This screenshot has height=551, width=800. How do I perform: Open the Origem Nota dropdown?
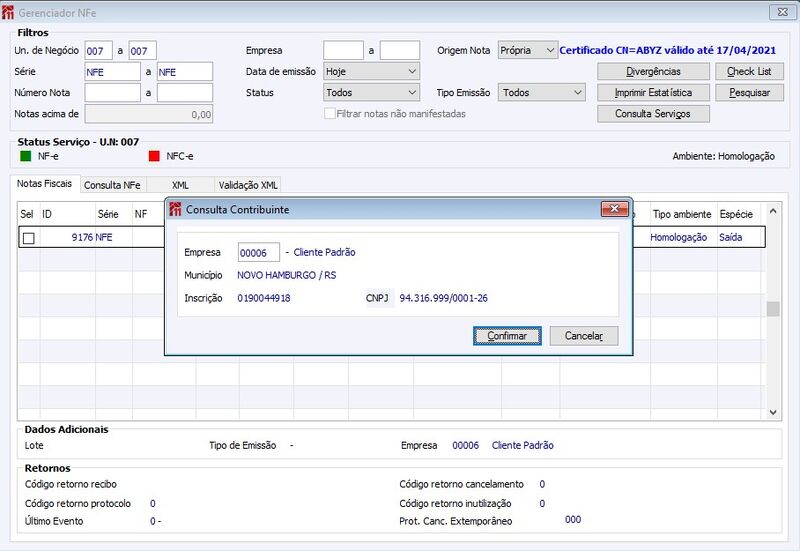(528, 50)
